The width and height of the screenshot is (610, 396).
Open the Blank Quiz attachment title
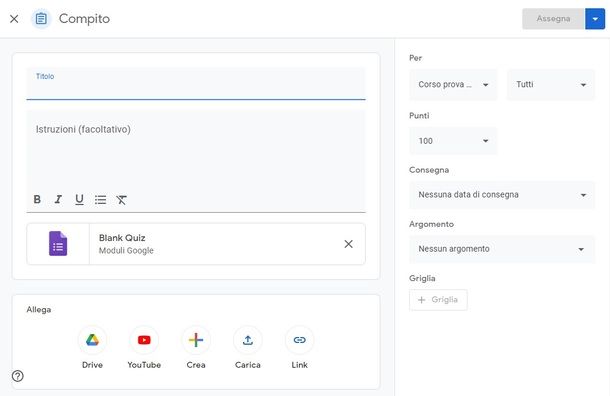point(122,238)
